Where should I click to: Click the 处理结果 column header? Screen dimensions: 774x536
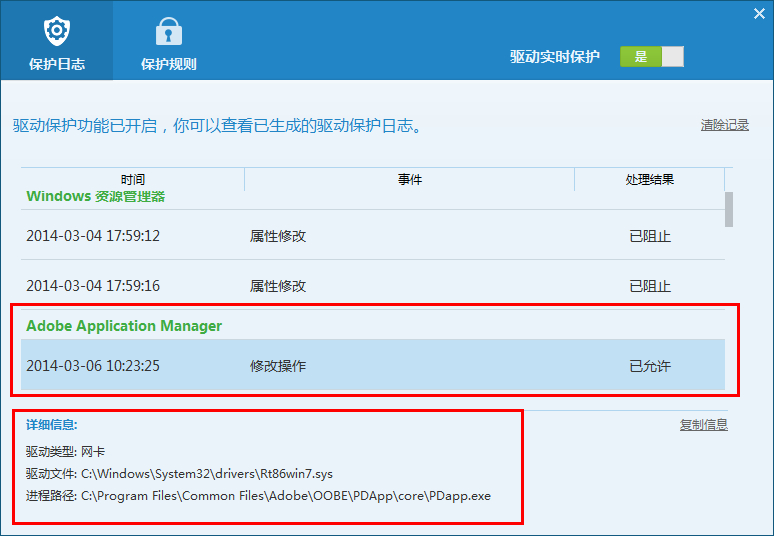[650, 179]
